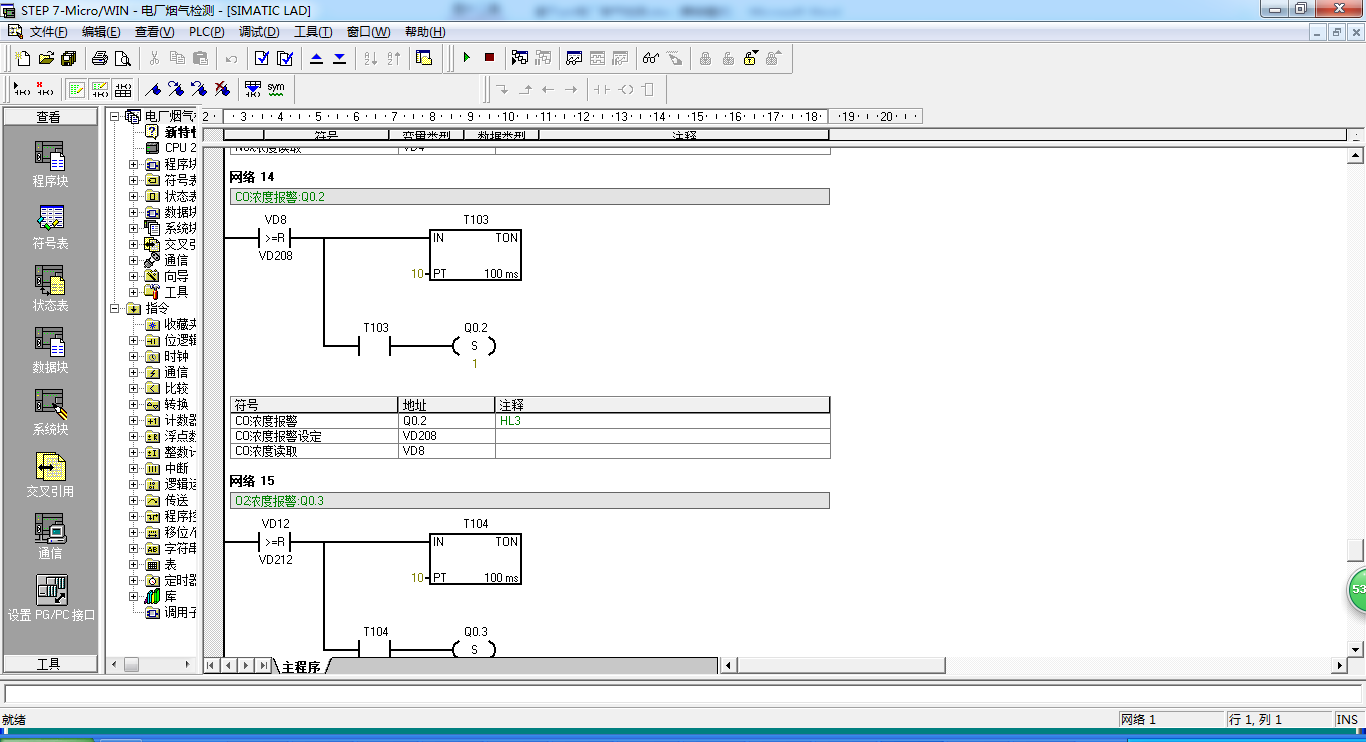Expand the 符号表 tree node
Screen dimensions: 1366x742
tap(134, 180)
